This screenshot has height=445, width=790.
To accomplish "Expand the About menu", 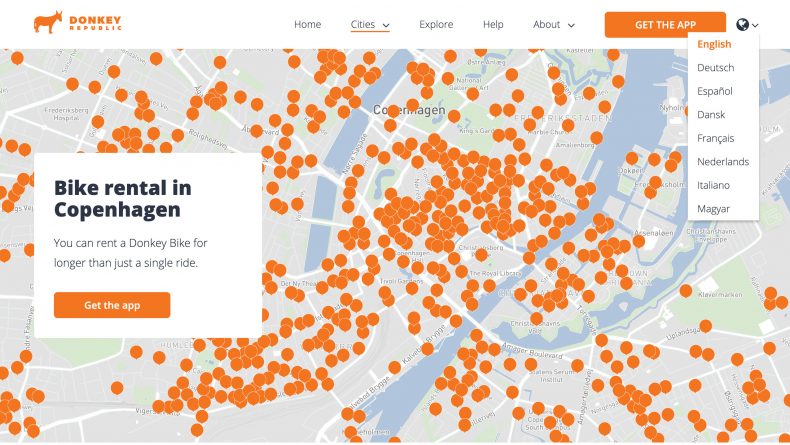I will (554, 24).
